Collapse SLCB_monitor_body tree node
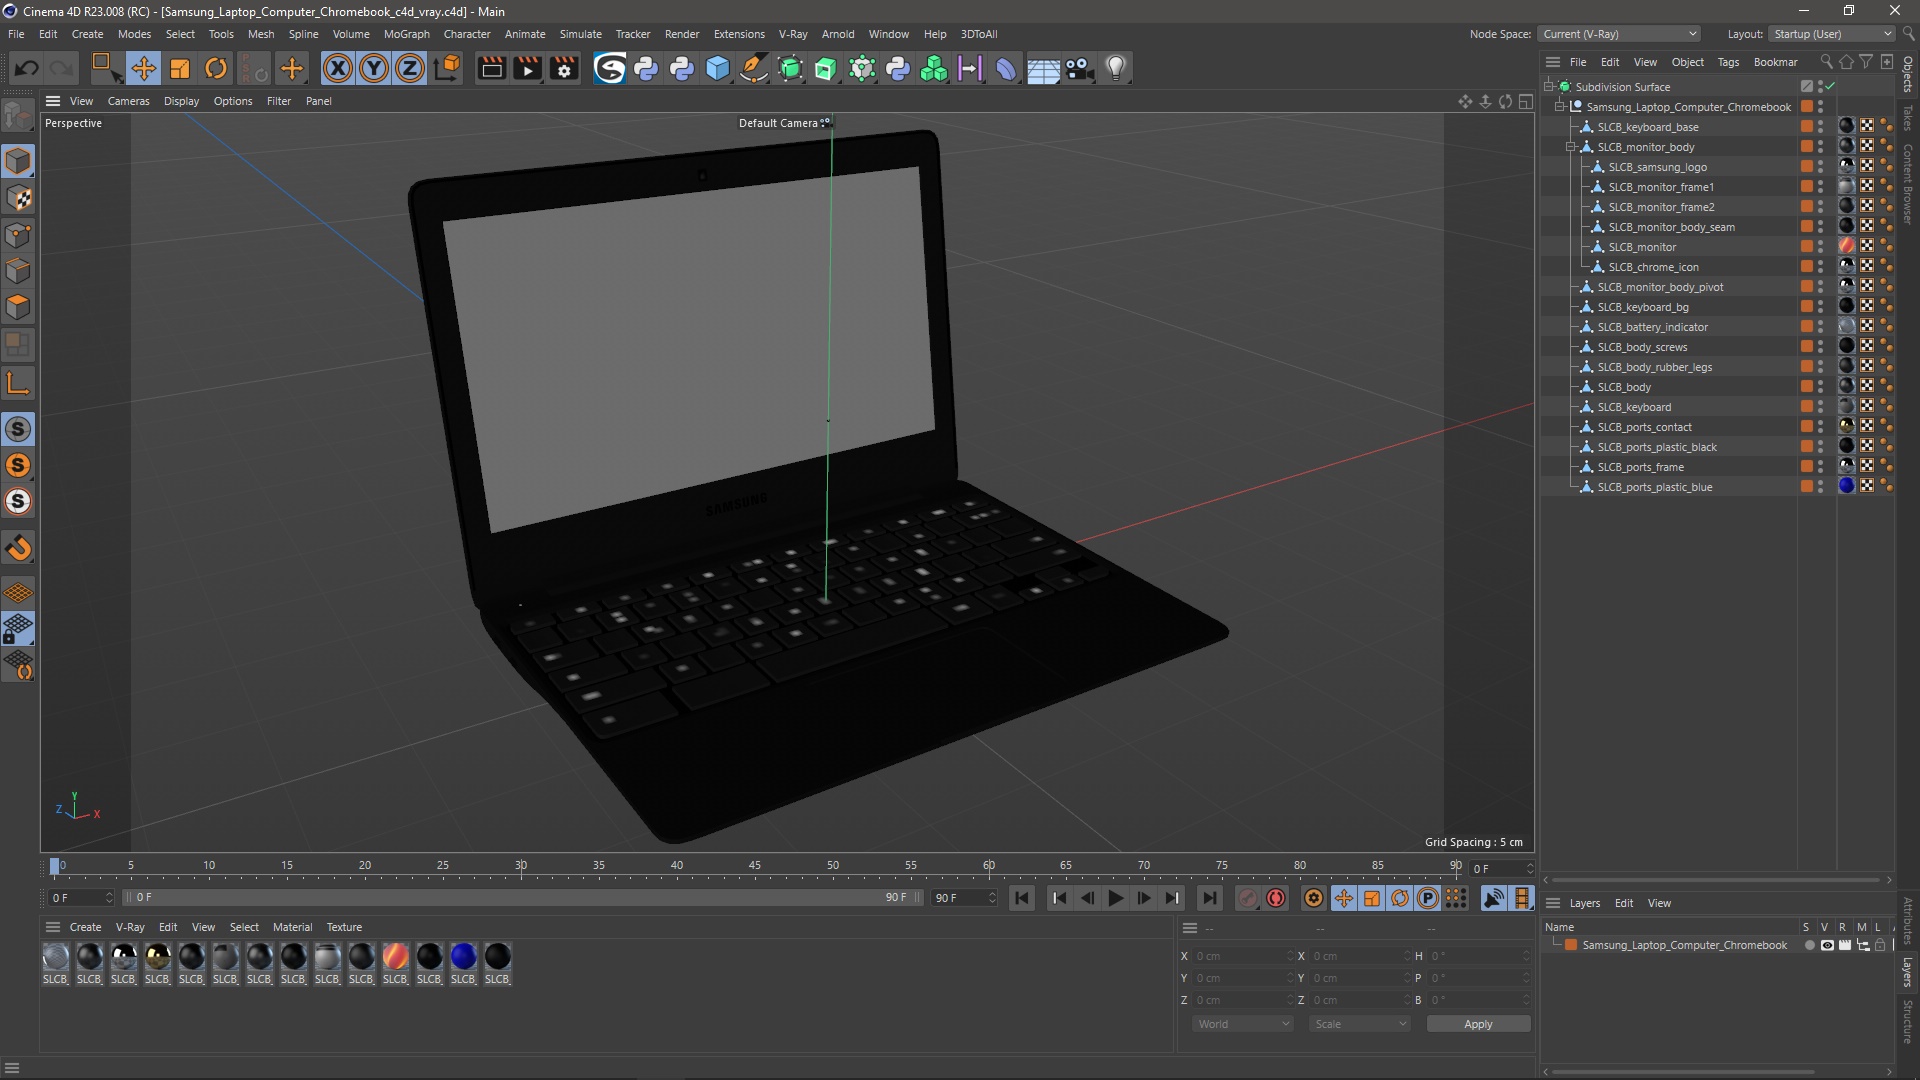Viewport: 1920px width, 1080px height. pyautogui.click(x=1570, y=146)
